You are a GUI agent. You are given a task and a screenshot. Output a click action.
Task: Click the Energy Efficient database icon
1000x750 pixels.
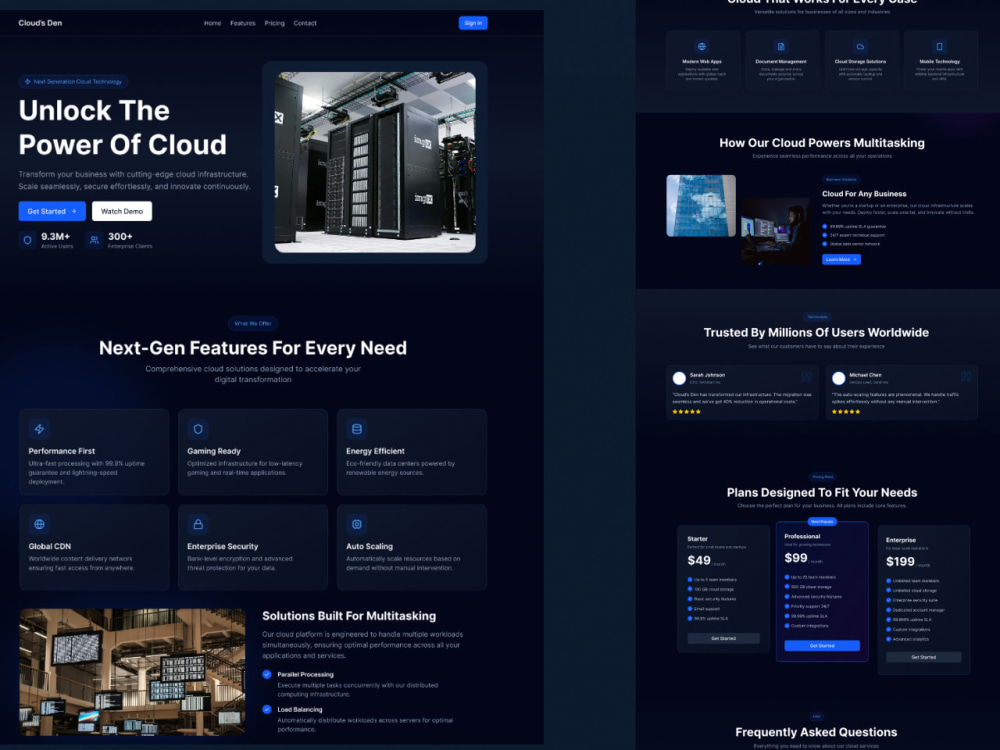click(x=357, y=429)
